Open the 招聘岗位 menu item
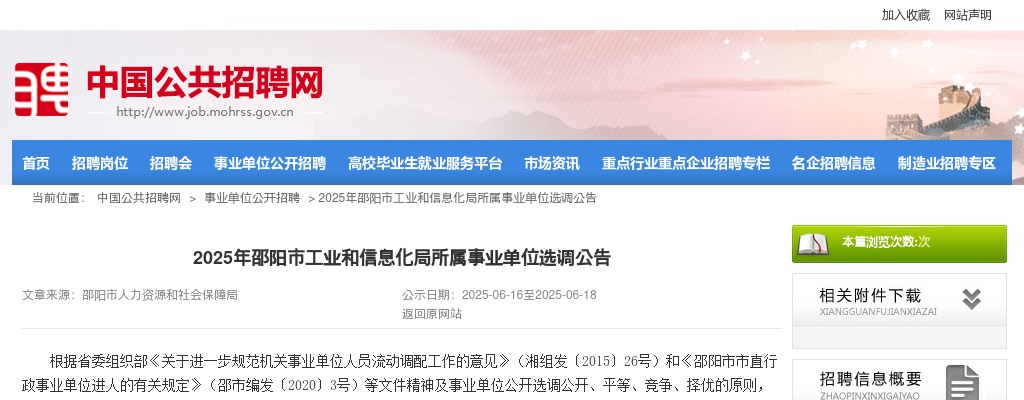The height and width of the screenshot is (400, 1024). point(100,163)
